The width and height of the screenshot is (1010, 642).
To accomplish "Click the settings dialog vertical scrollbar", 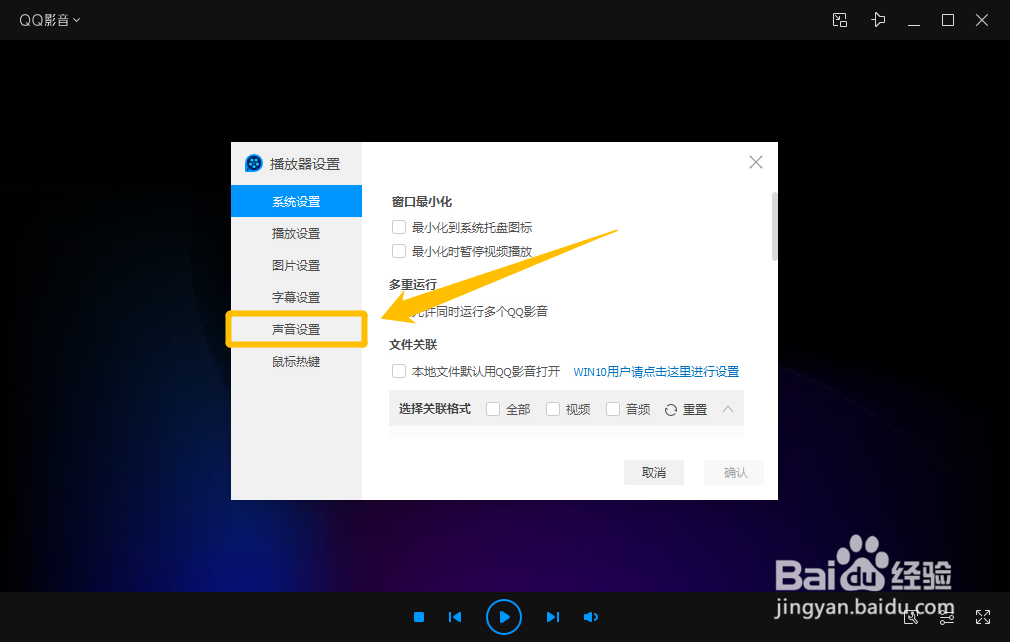I will pyautogui.click(x=774, y=226).
